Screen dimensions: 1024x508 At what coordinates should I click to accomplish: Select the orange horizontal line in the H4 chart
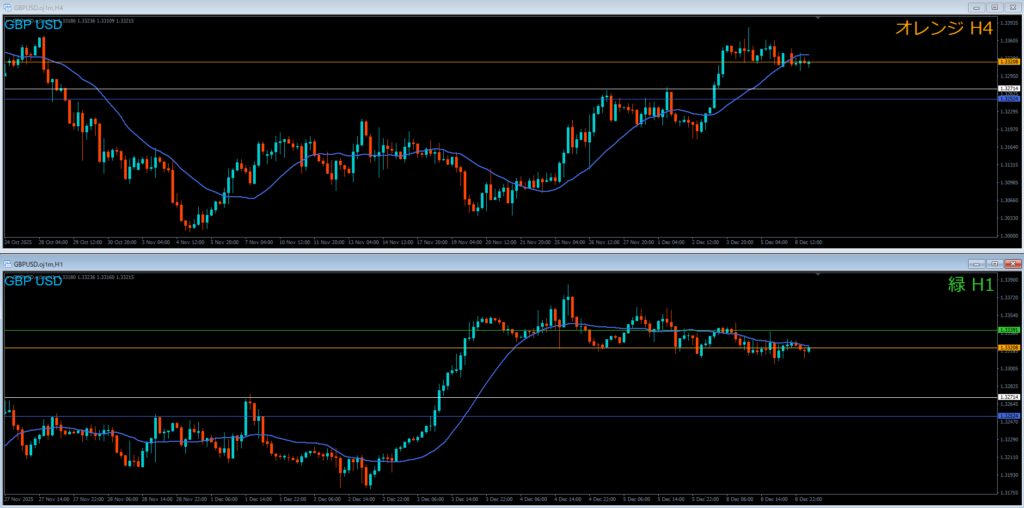point(500,62)
